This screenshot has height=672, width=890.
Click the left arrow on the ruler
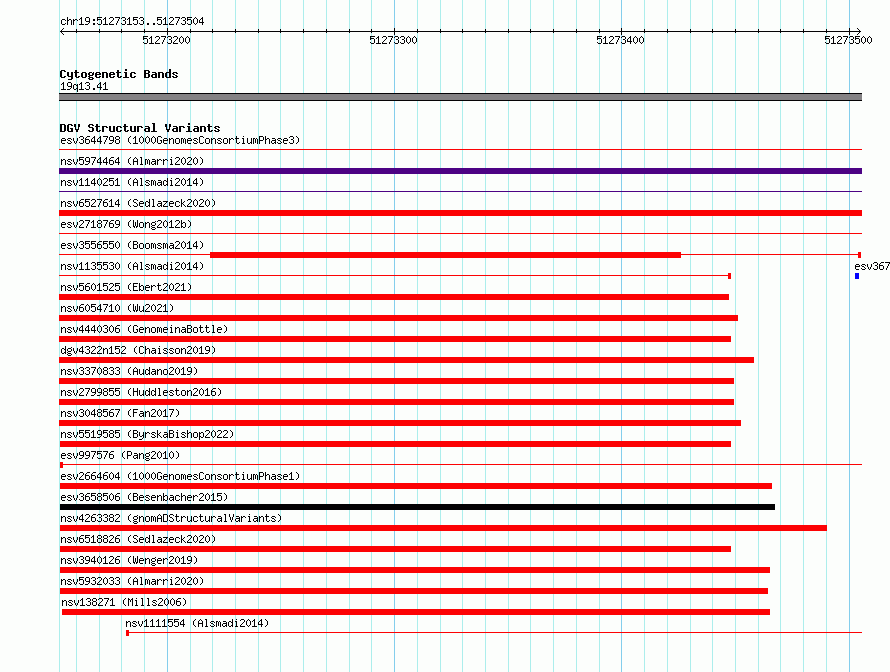point(62,32)
